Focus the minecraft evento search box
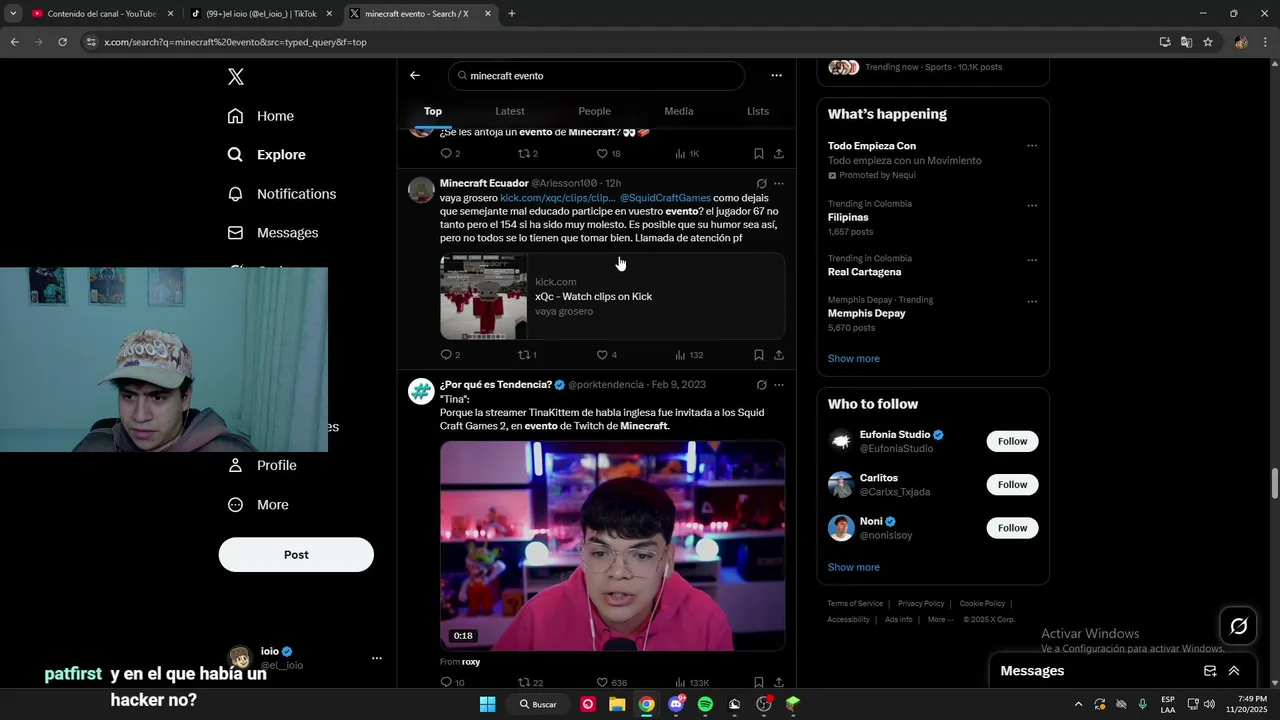 point(597,76)
